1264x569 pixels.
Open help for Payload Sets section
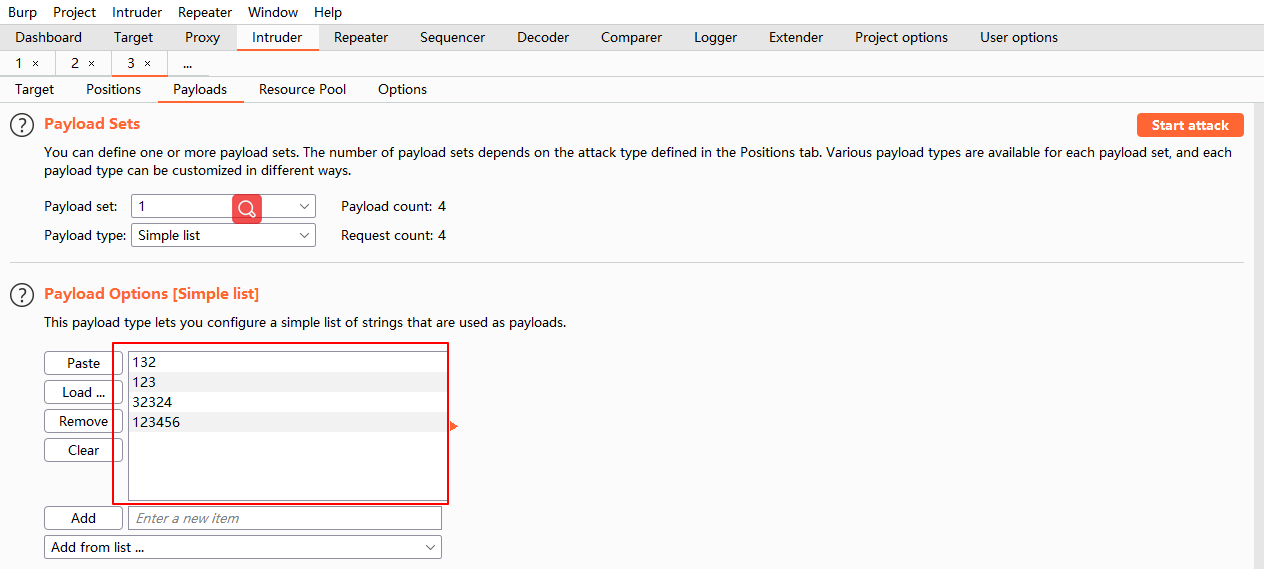pos(21,125)
